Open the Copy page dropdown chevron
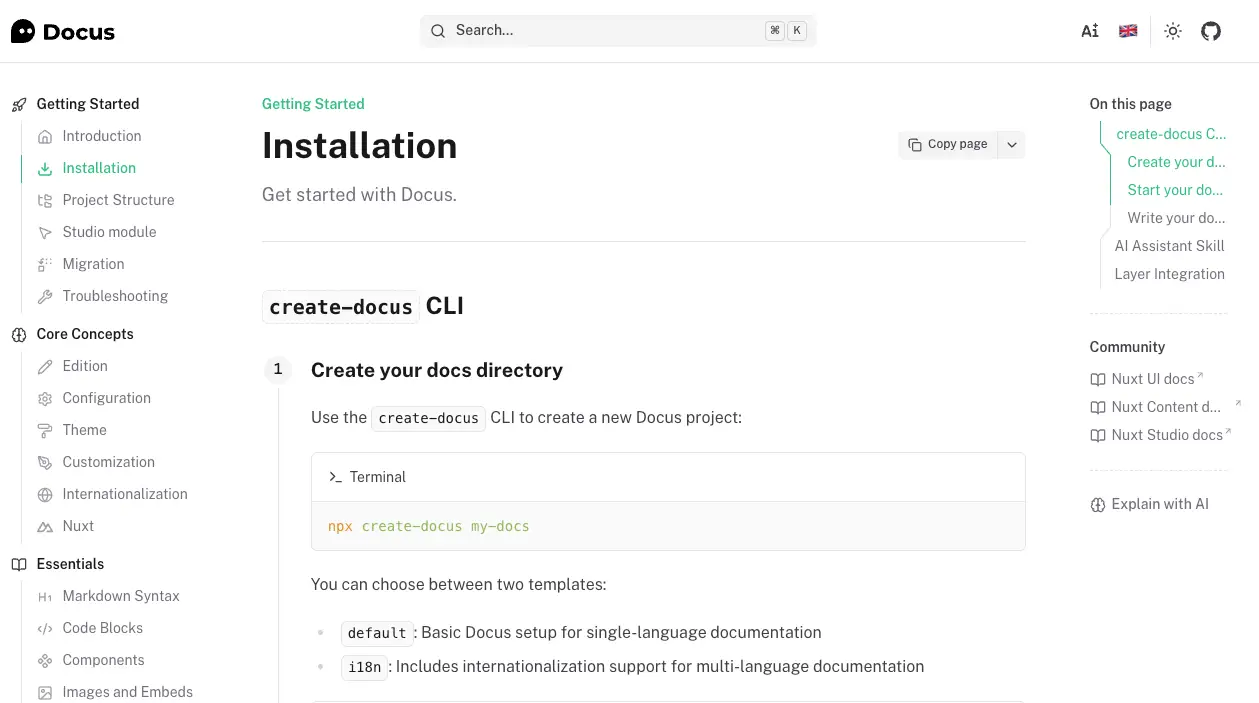This screenshot has width=1259, height=703. (1012, 144)
